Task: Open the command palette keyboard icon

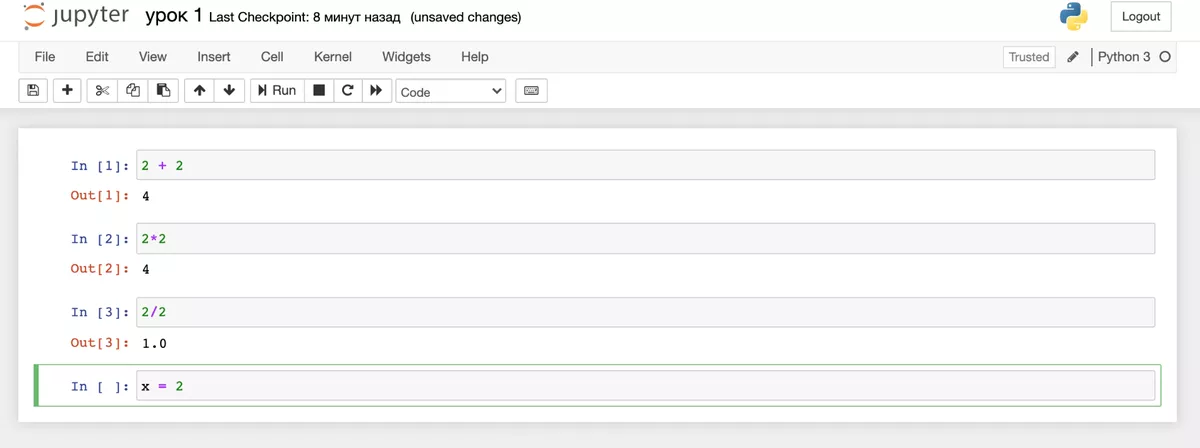Action: click(532, 91)
